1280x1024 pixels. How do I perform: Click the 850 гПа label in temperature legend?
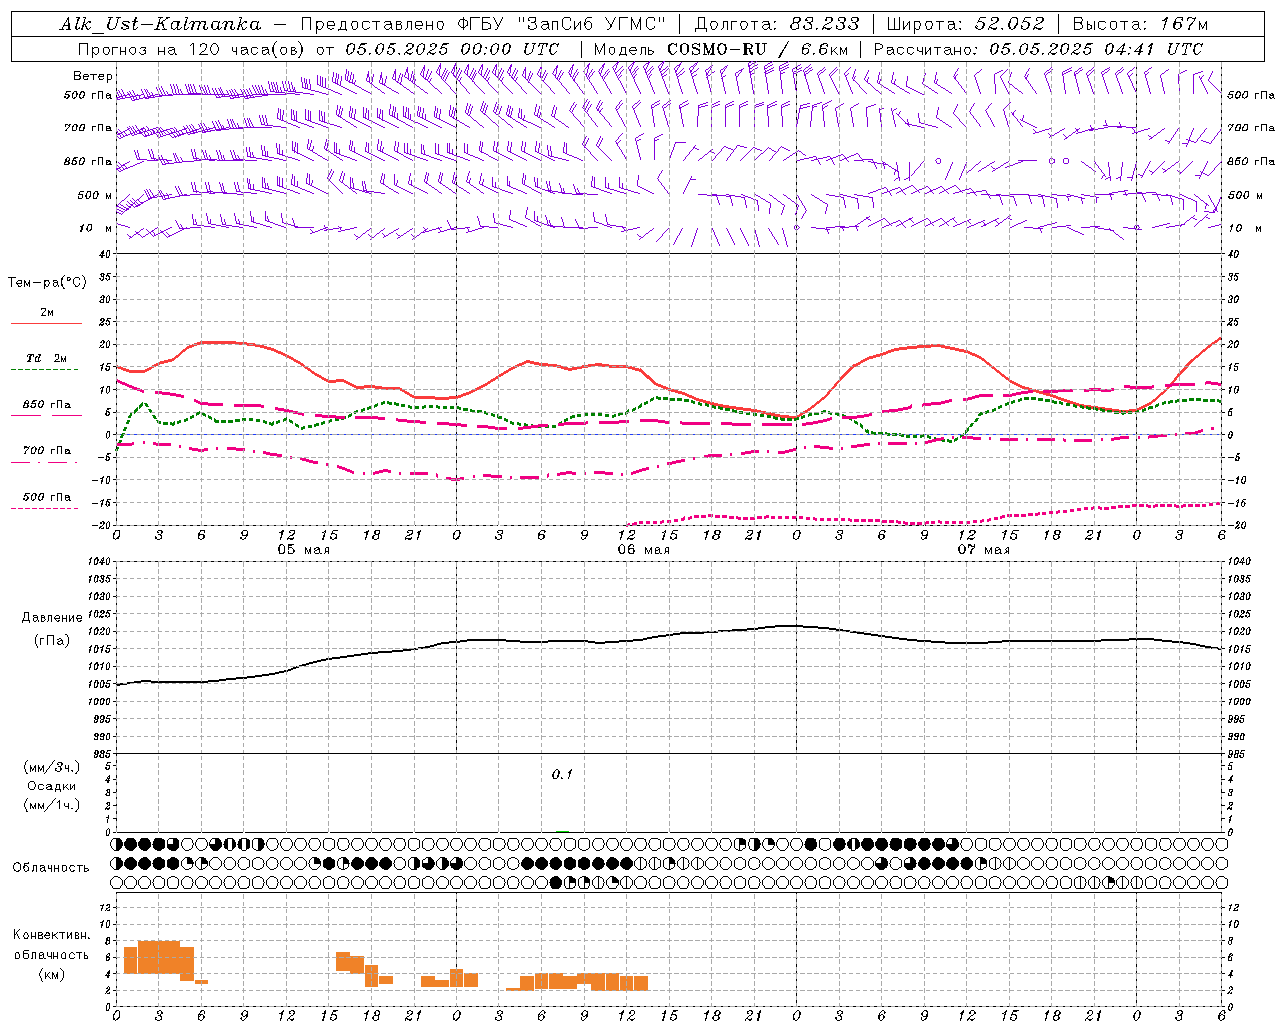click(47, 405)
